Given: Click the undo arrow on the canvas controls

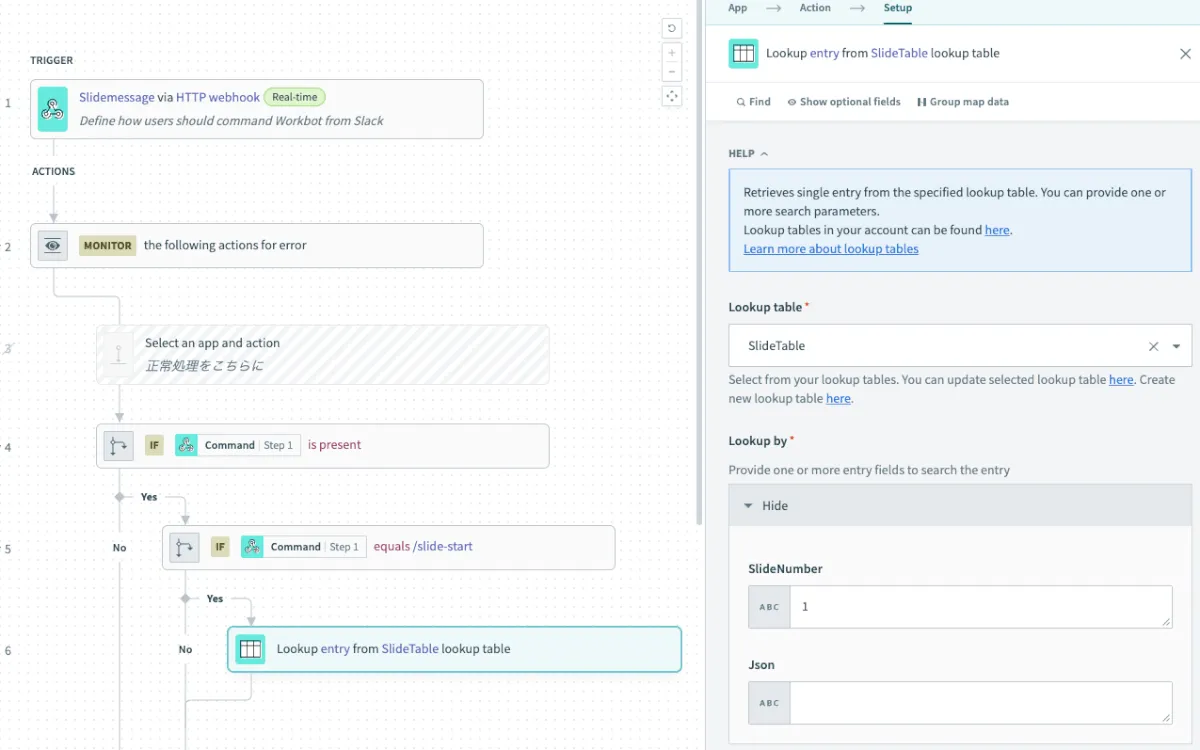Looking at the screenshot, I should [x=672, y=29].
